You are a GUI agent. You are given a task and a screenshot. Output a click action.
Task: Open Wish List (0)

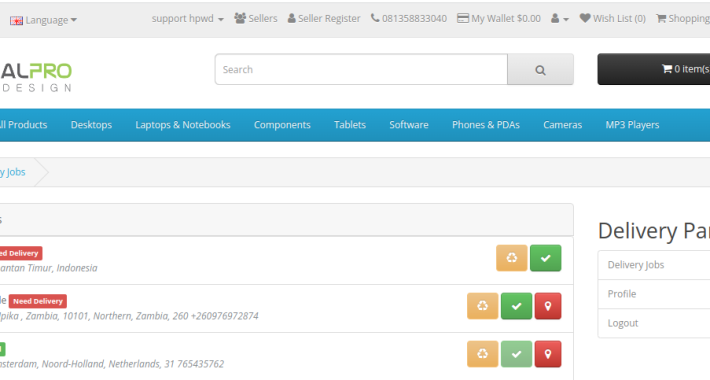[x=613, y=19]
